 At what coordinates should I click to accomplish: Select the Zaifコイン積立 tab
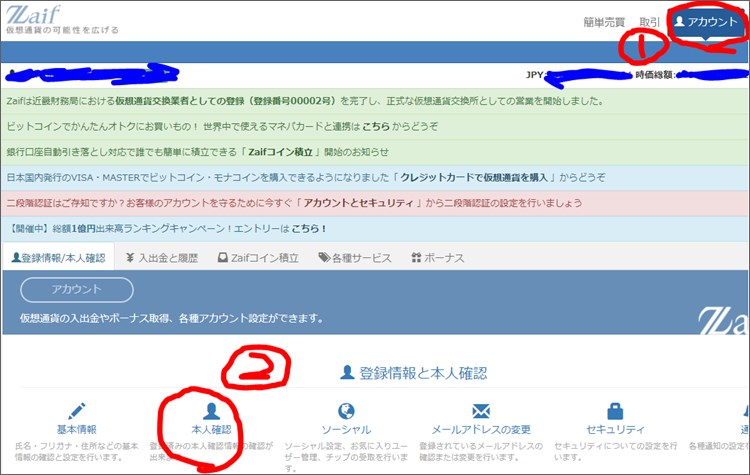click(258, 258)
